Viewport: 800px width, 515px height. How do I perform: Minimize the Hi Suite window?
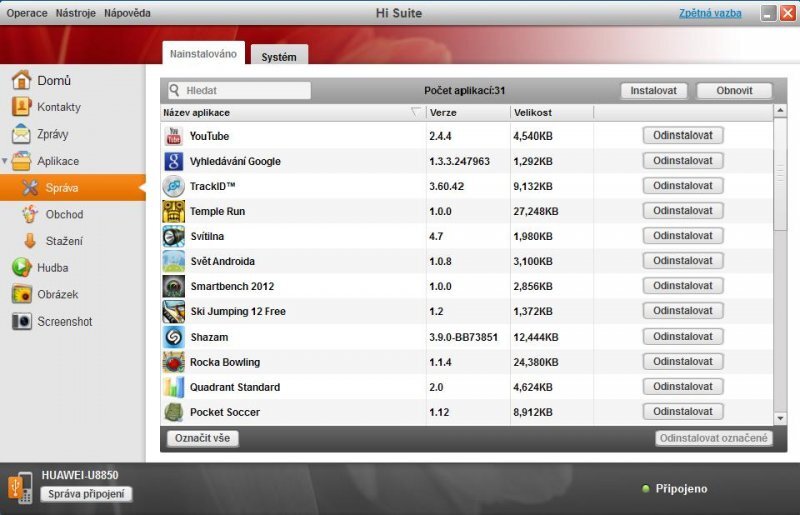(x=768, y=13)
